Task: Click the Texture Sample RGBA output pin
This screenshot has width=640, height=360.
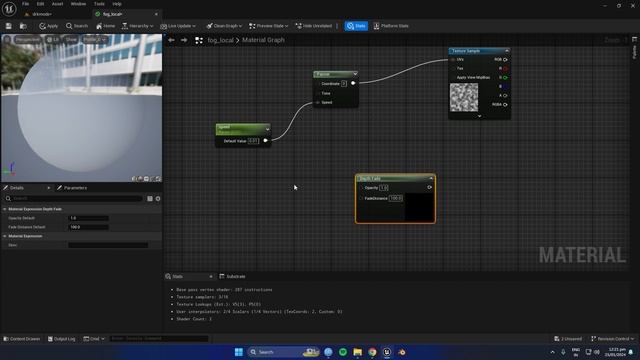Action: (505, 104)
